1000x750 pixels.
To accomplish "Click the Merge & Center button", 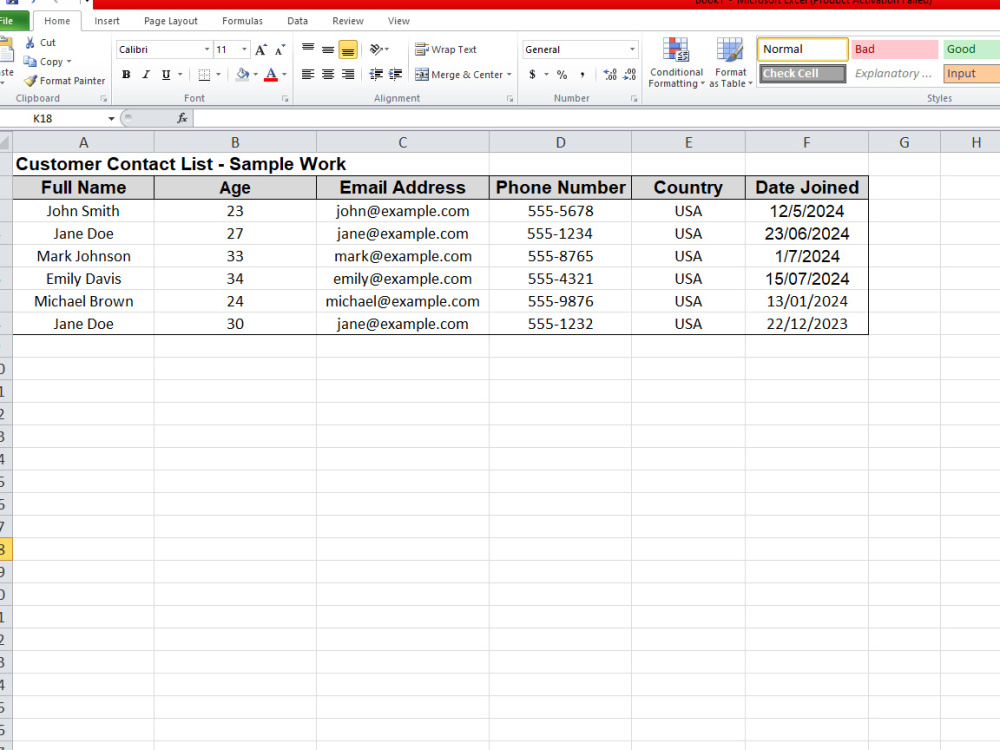I will [x=459, y=75].
